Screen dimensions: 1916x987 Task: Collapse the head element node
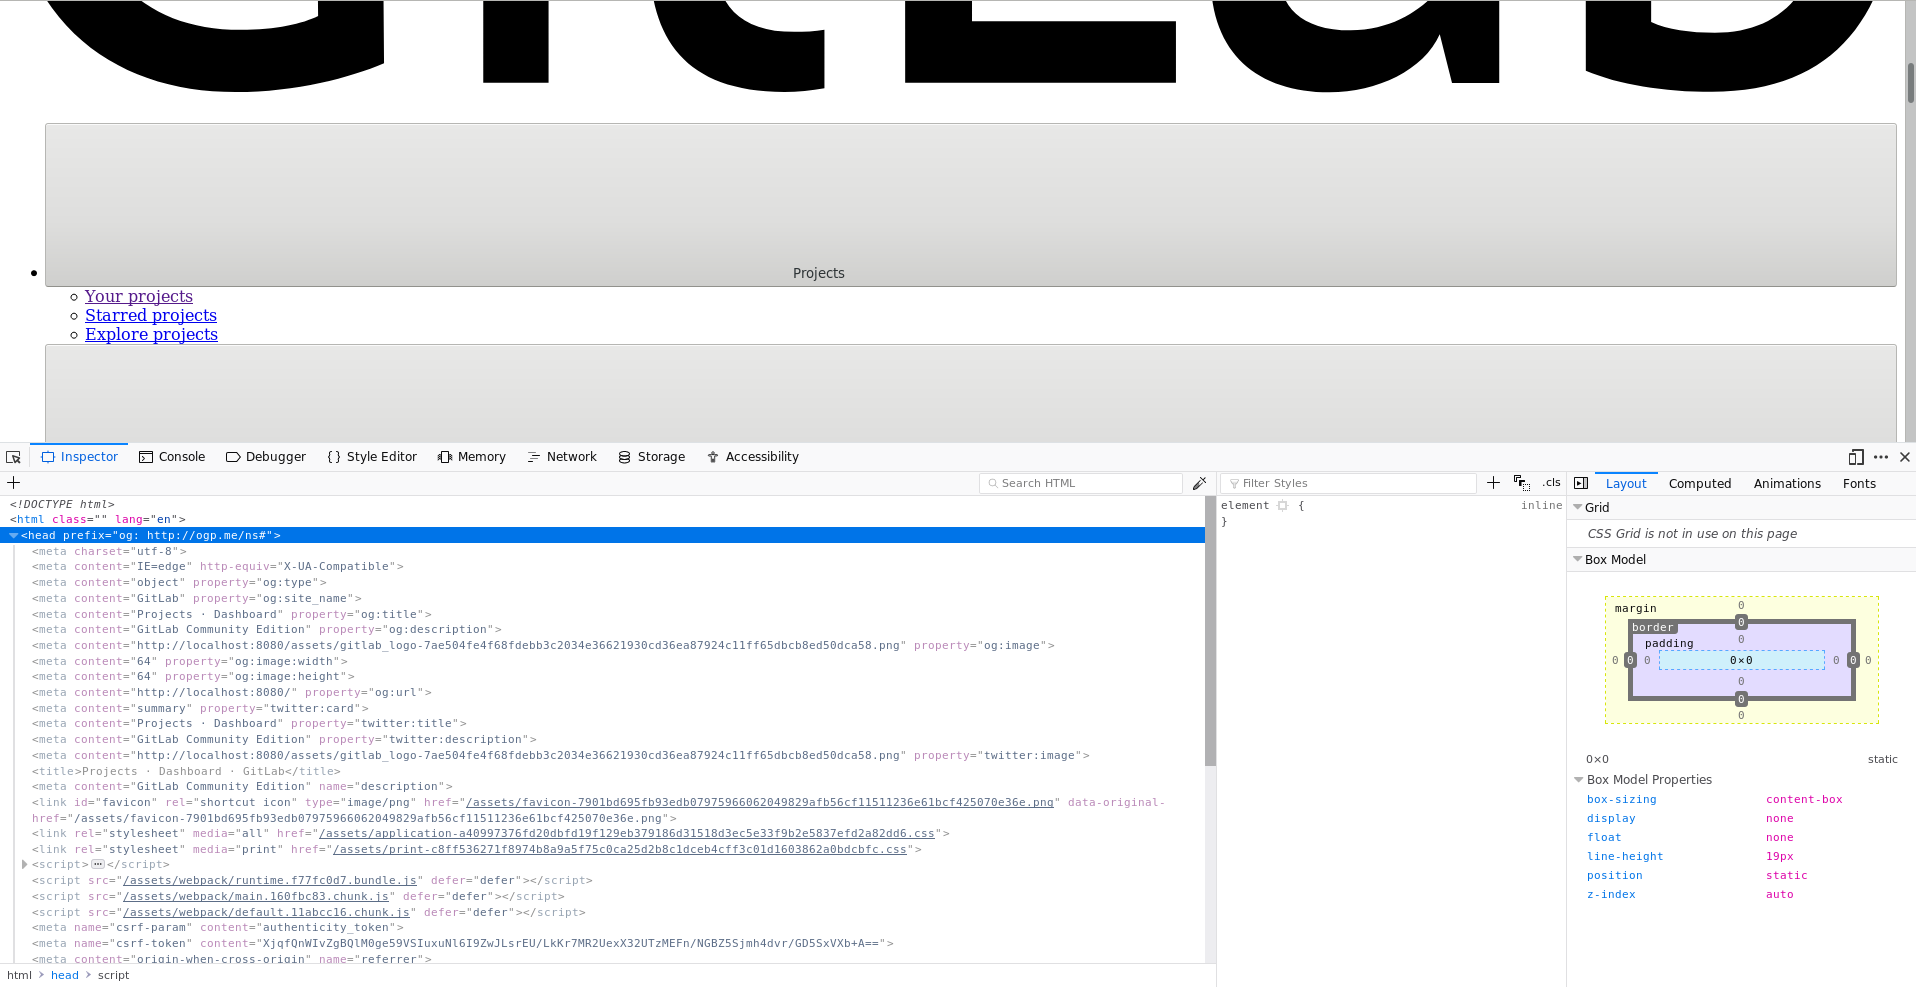point(14,536)
